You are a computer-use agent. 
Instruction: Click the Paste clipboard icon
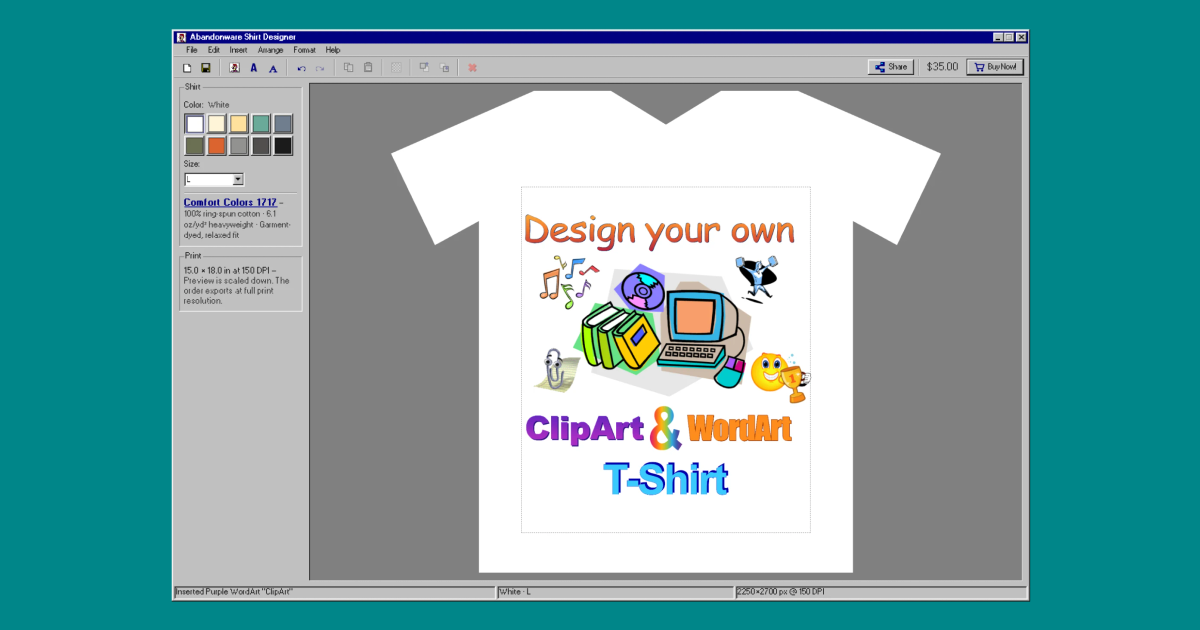(x=368, y=68)
